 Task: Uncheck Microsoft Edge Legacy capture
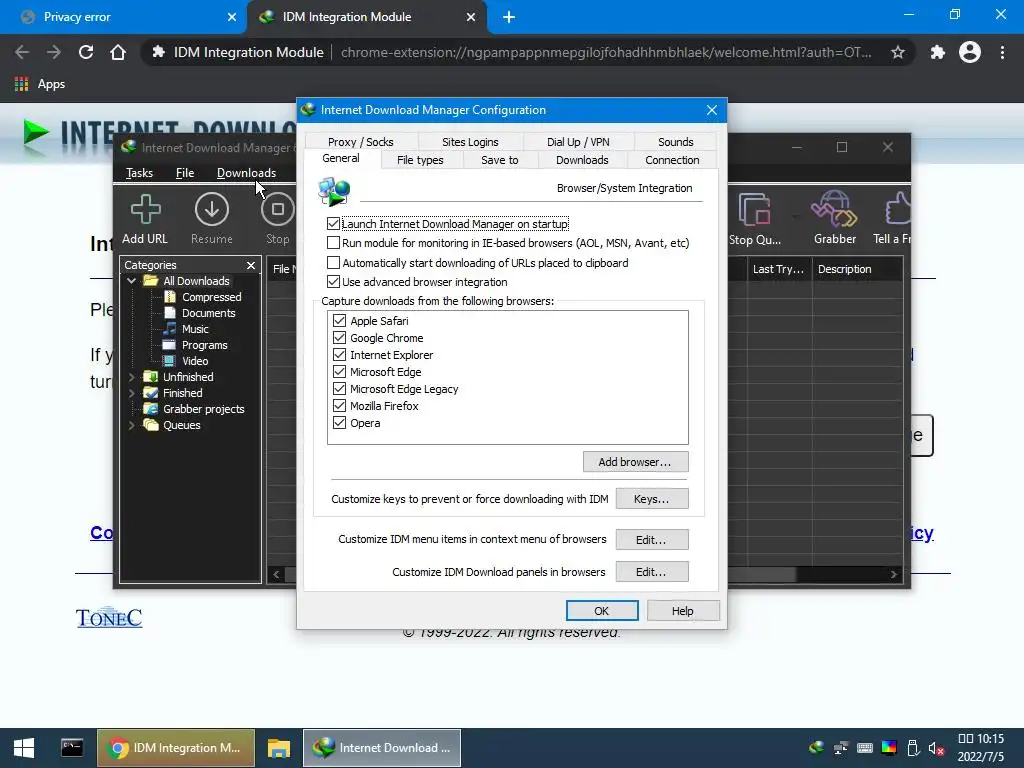[339, 389]
